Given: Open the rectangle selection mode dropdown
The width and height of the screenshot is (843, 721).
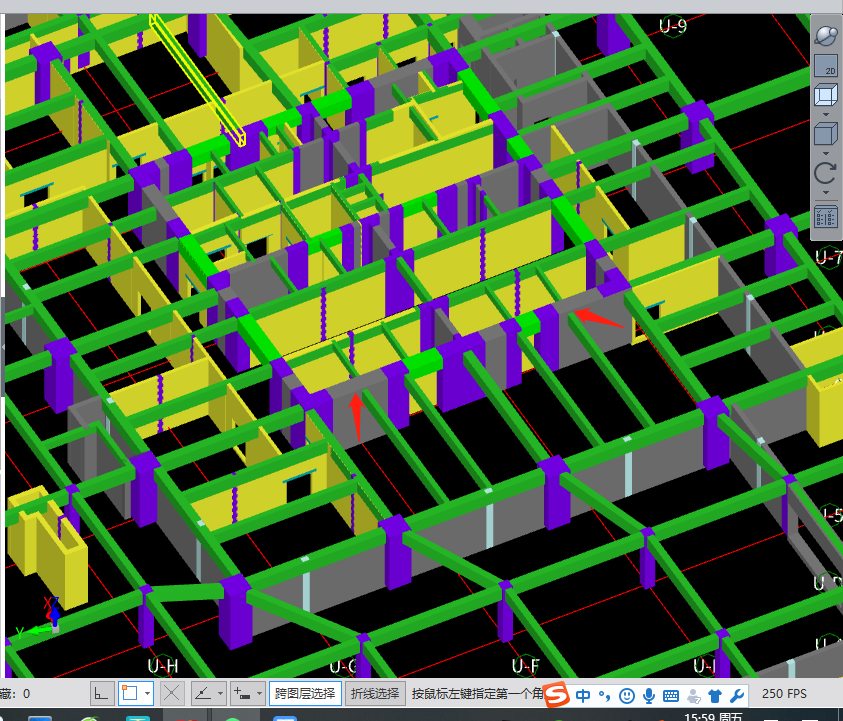Looking at the screenshot, I should 147,694.
